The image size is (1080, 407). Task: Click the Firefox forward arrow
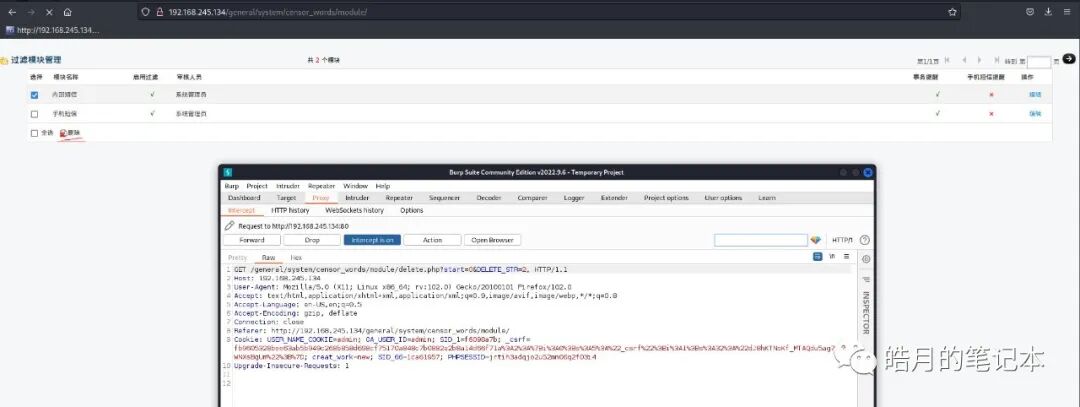pos(31,12)
